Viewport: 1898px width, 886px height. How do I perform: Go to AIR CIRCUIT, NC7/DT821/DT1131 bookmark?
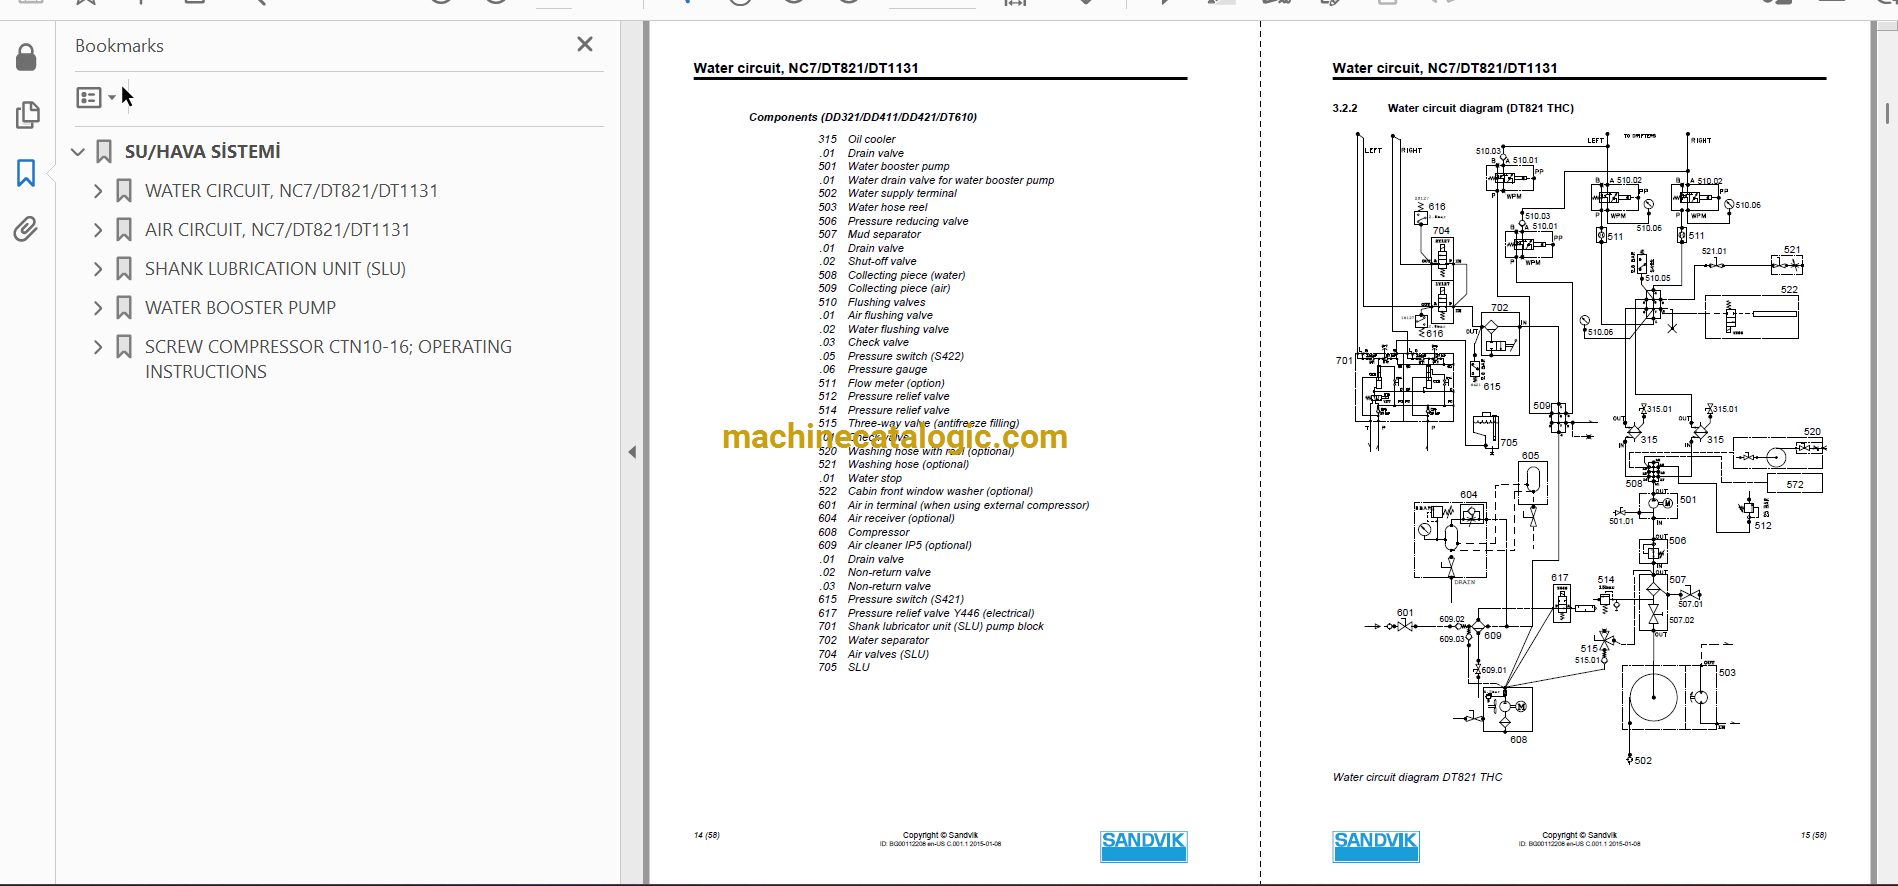[x=277, y=230]
